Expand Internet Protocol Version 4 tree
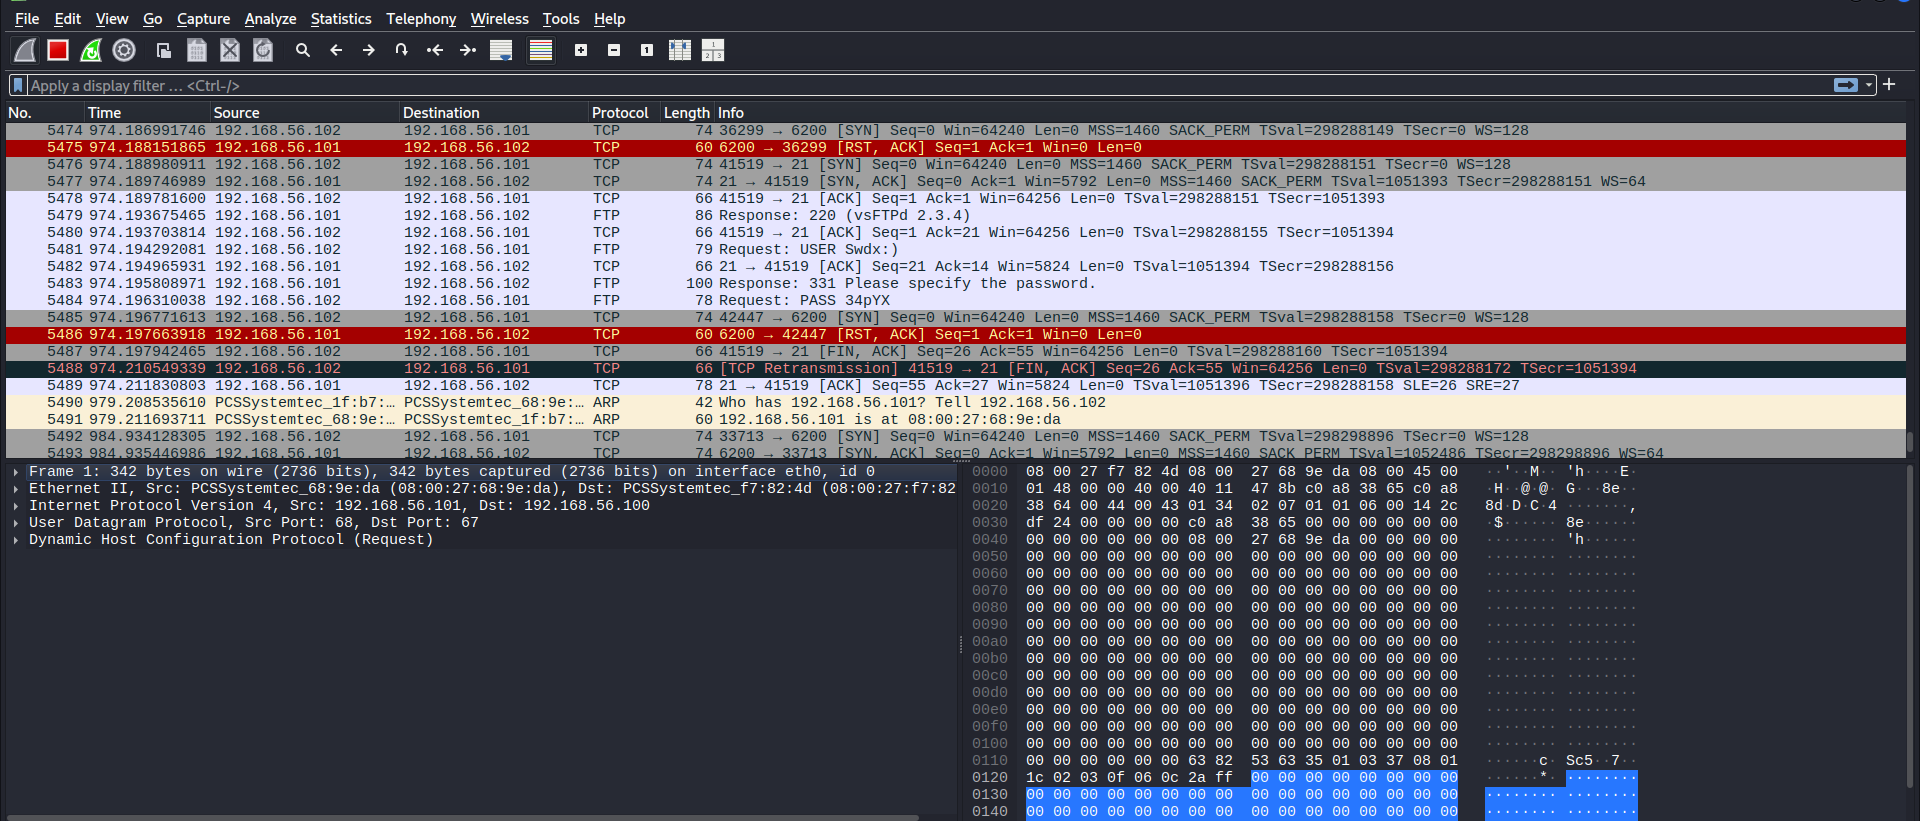Screen dimensions: 1920x821 [16, 506]
